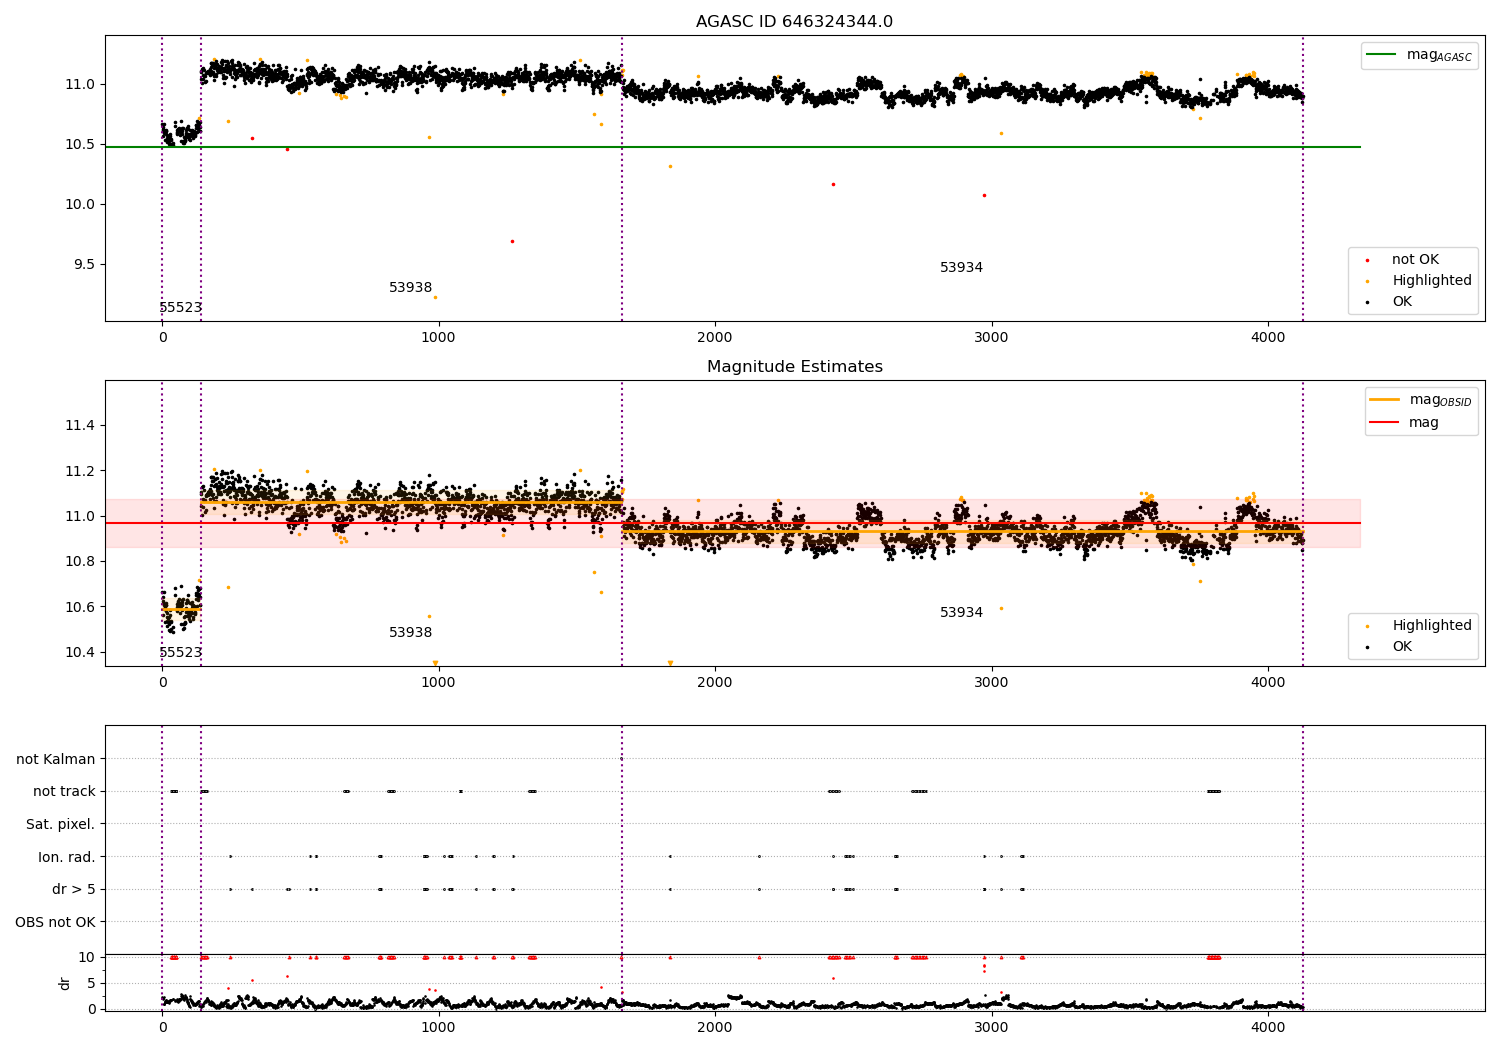1500x1050 pixels.
Task: Click the 'not Kalman' row label
Action: (x=56, y=760)
